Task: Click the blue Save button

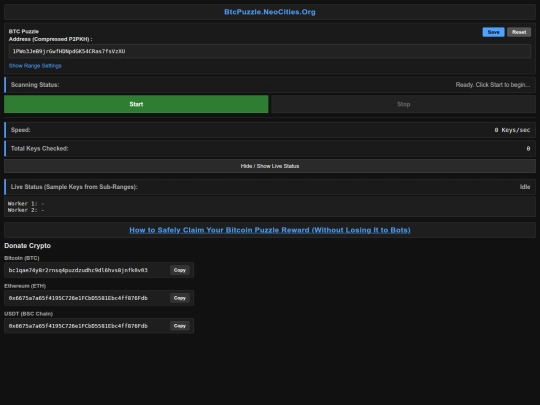Action: coord(493,32)
